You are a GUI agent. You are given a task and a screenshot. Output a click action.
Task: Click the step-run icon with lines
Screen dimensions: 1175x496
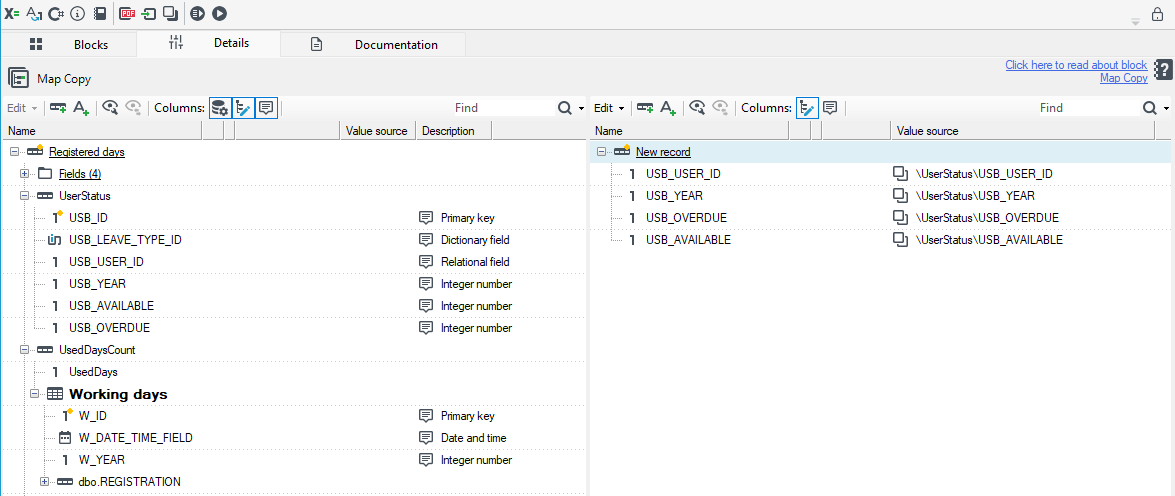tap(197, 13)
